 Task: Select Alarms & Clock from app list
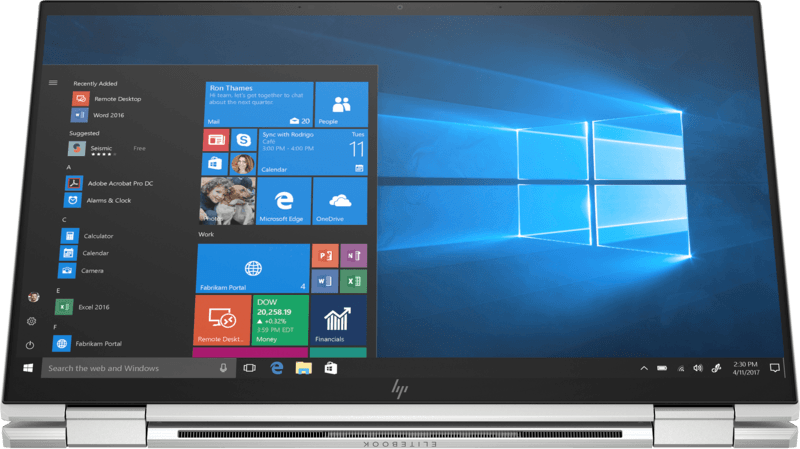[106, 200]
